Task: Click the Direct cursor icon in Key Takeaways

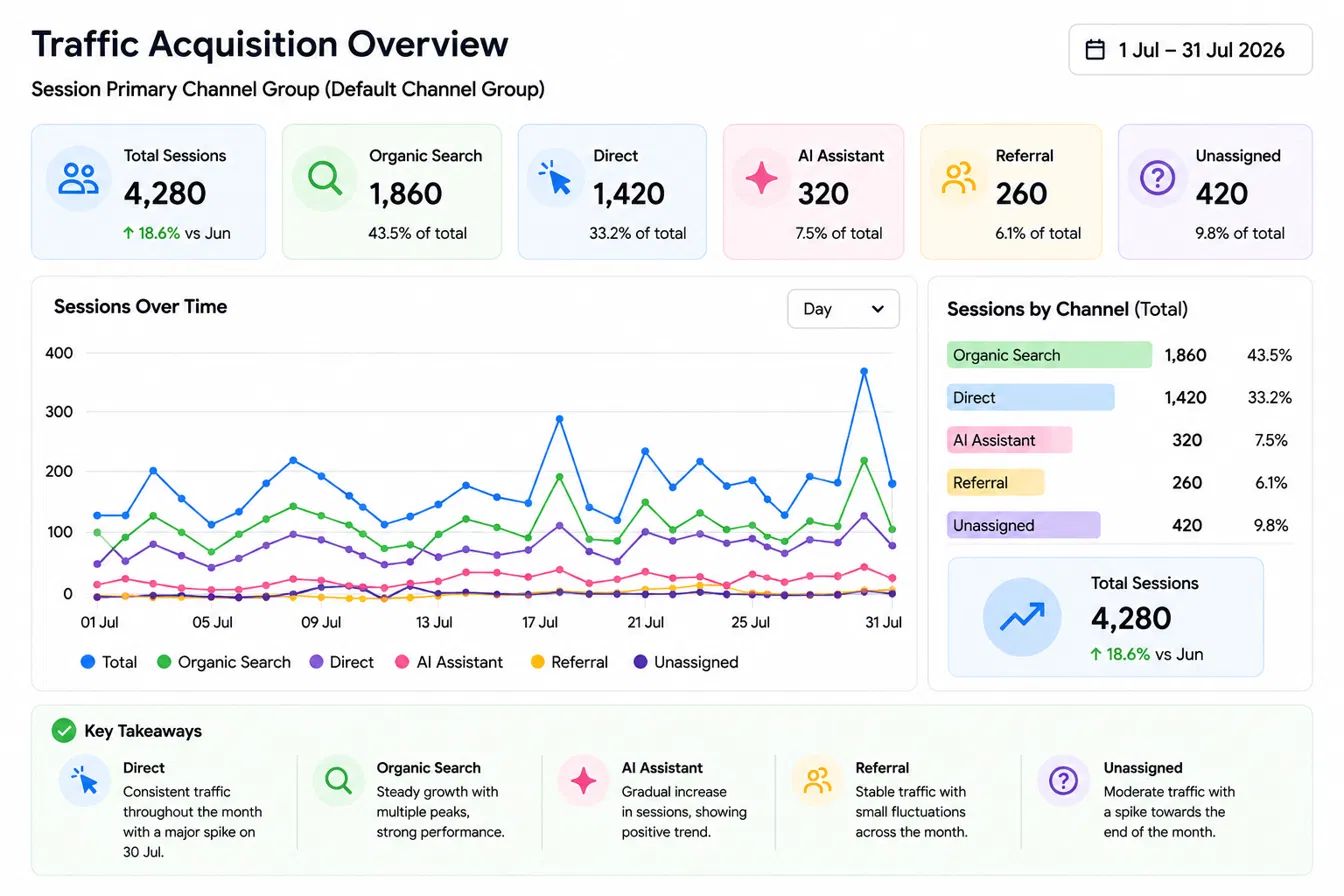Action: [x=85, y=781]
